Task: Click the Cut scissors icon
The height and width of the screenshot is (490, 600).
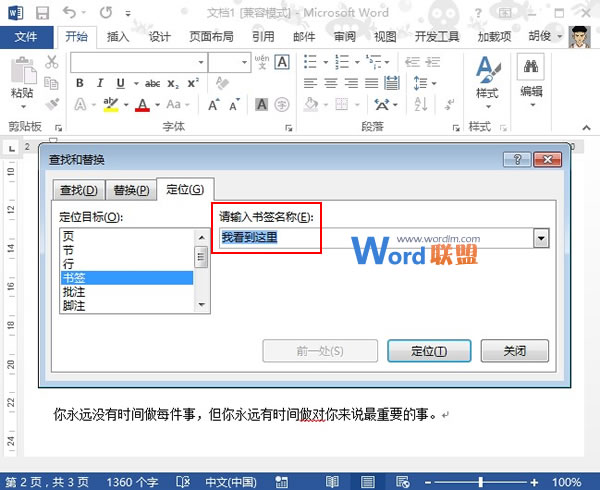Action: click(52, 62)
